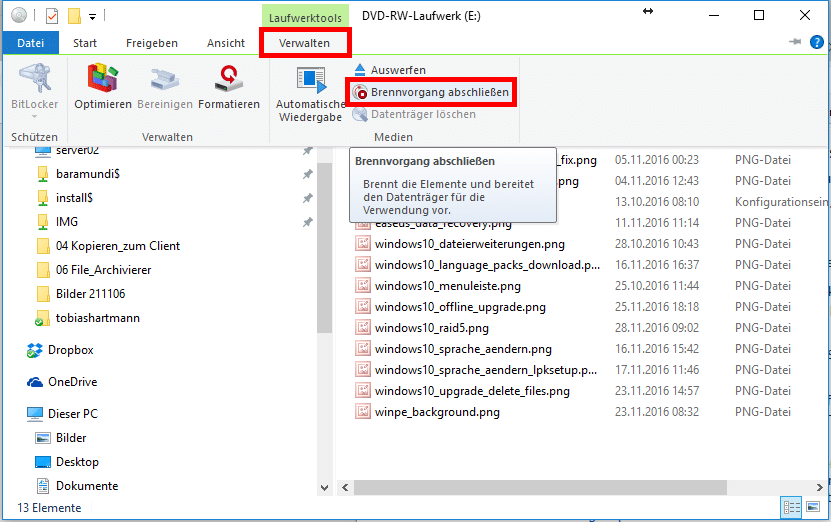This screenshot has height=522, width=831.
Task: Click the properties checkmark quick access icon
Action: (x=52, y=16)
